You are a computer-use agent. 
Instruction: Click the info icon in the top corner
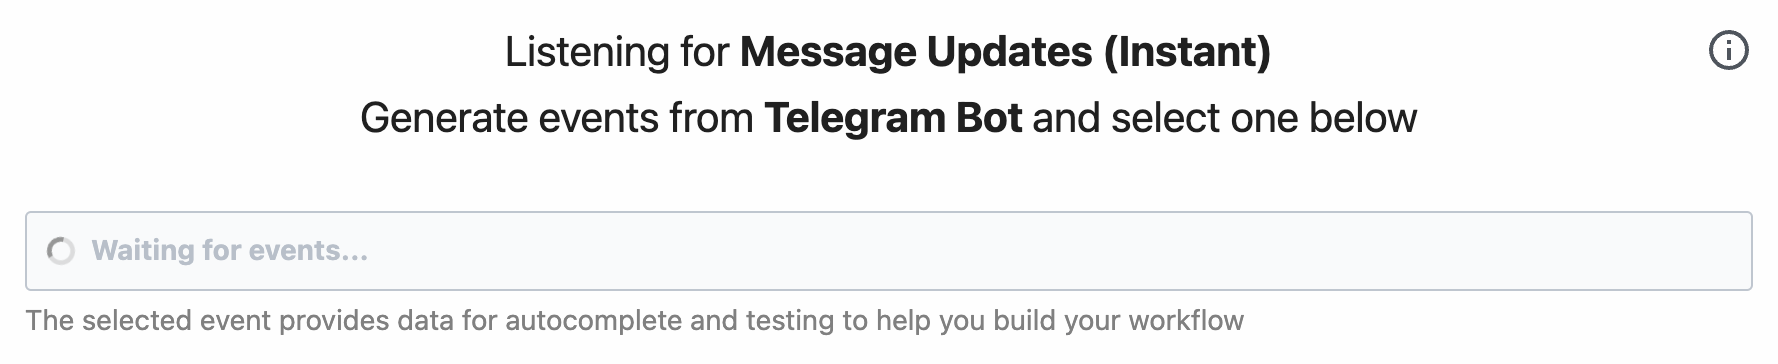[1729, 50]
